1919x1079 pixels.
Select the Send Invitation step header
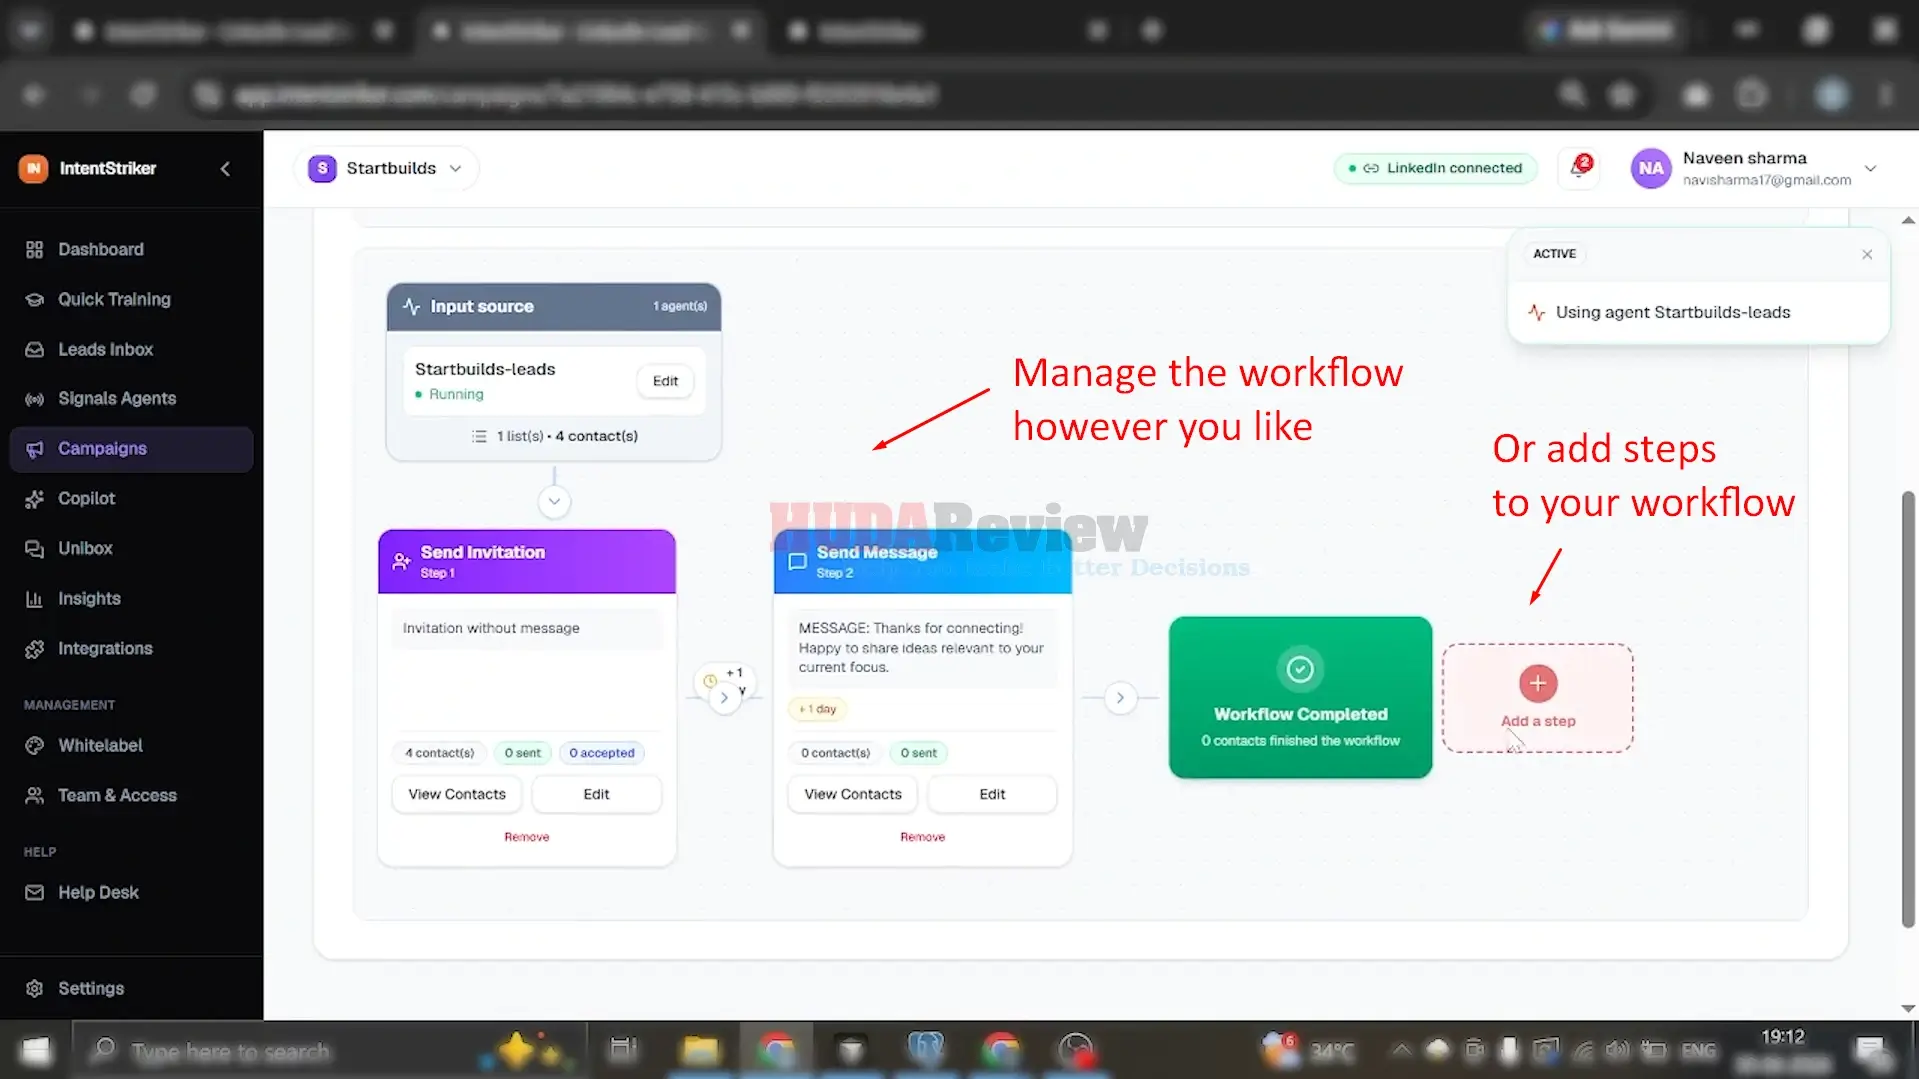[527, 561]
